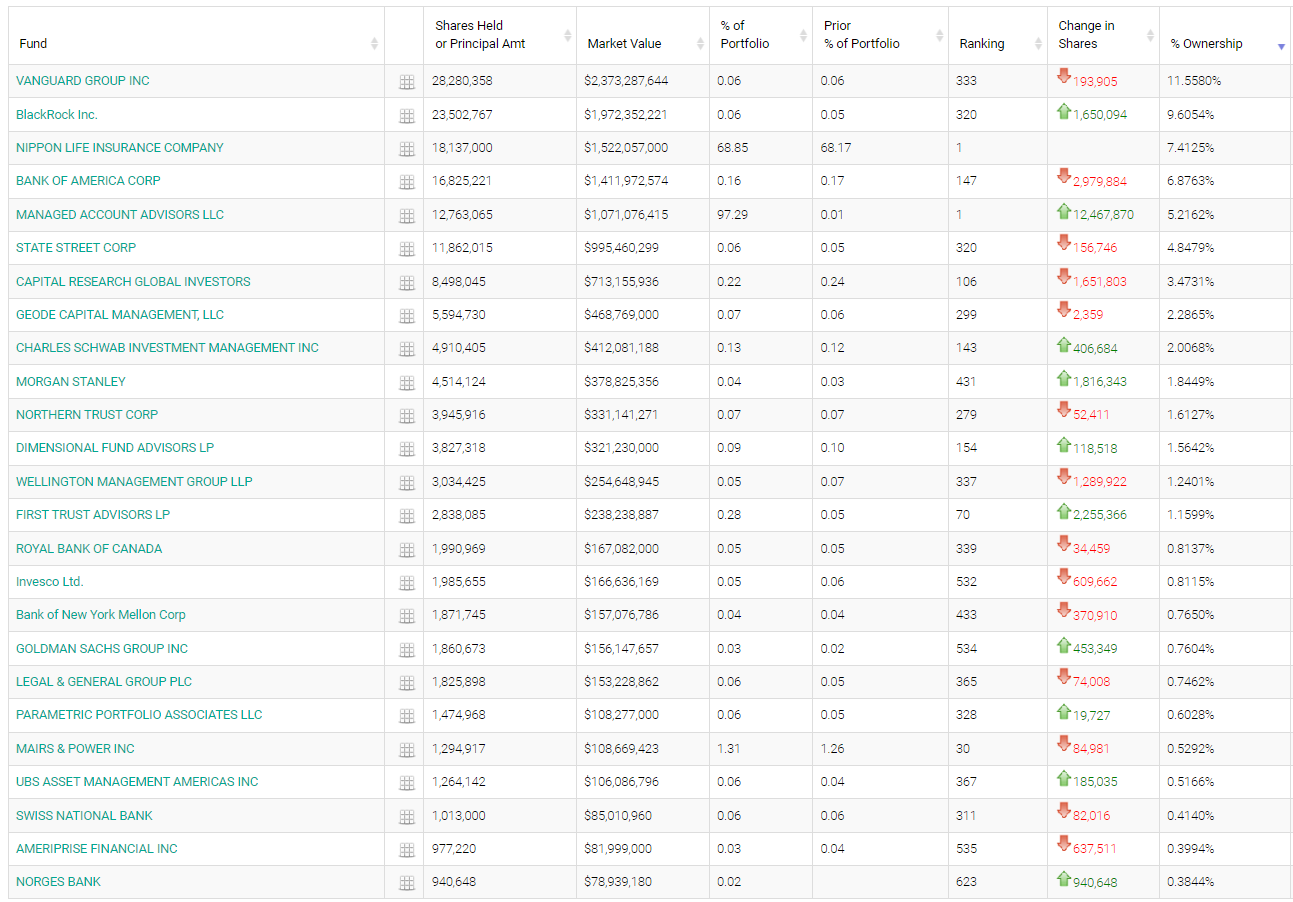Open CHARLES SCHWAB INVESTMENT MANAGEMENT link

click(x=167, y=348)
